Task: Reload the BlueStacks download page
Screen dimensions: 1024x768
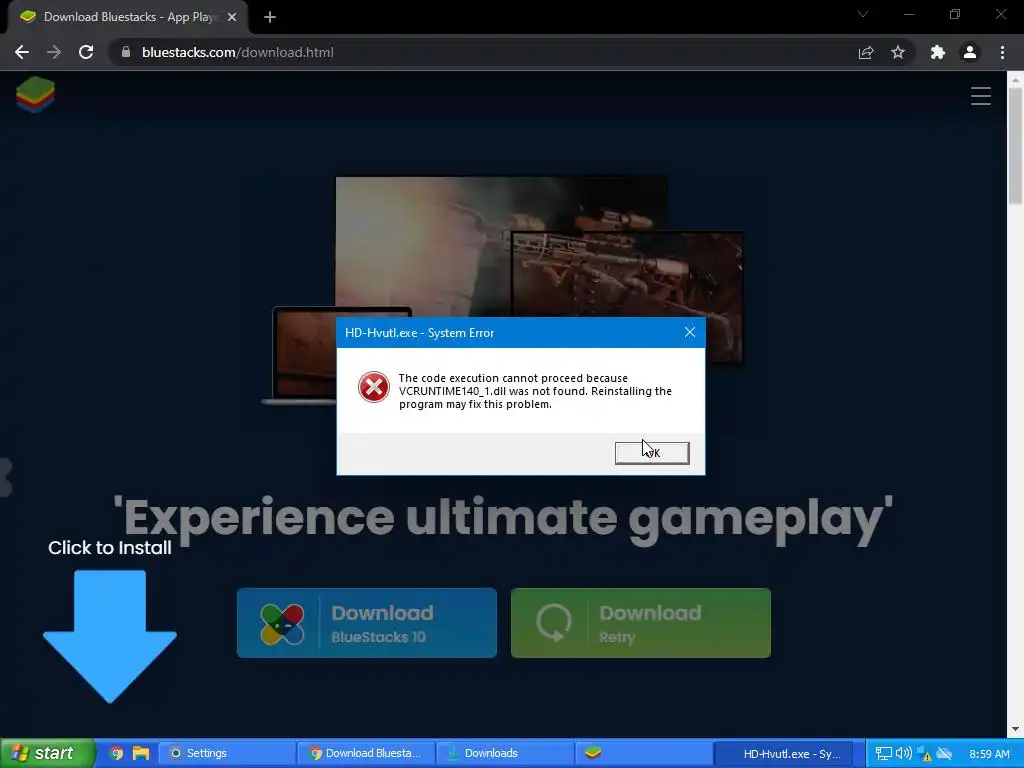Action: (86, 52)
